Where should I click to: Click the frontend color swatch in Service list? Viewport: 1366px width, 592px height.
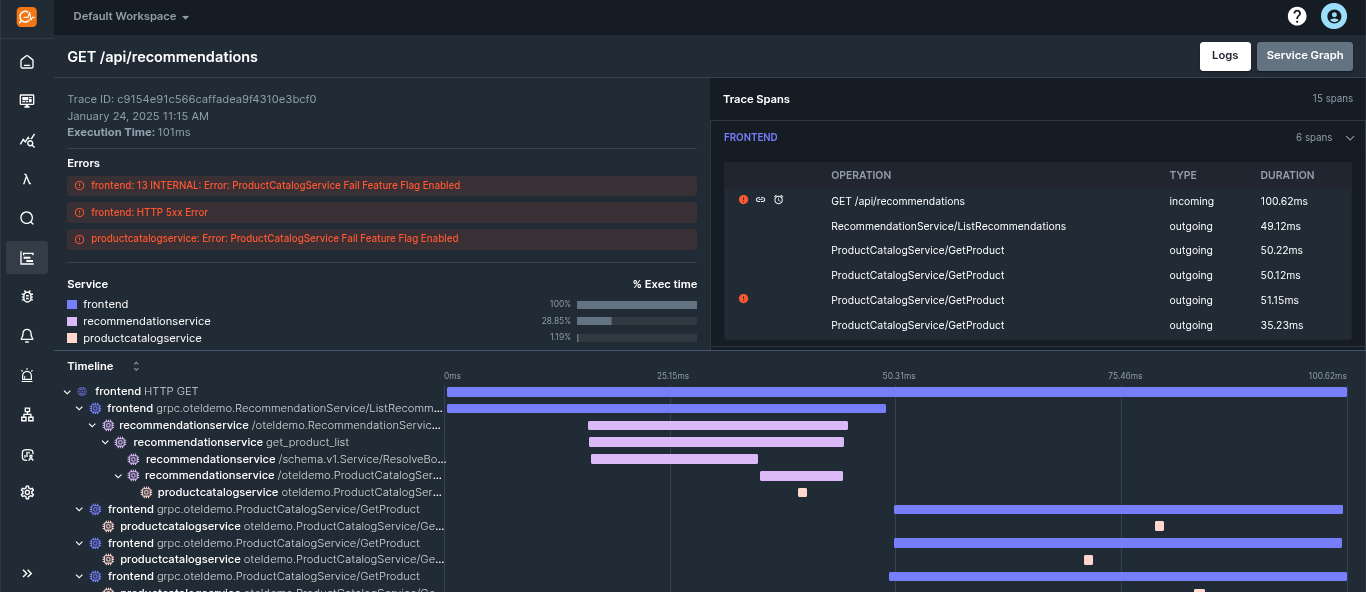click(x=72, y=304)
